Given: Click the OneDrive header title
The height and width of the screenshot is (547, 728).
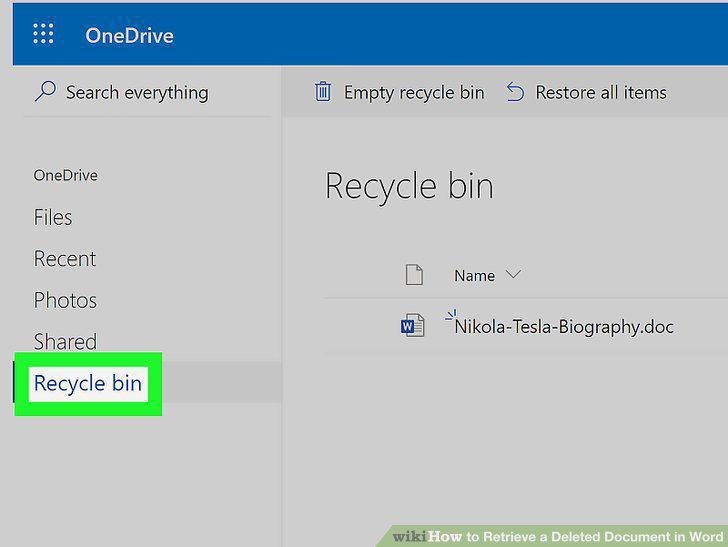Looking at the screenshot, I should (129, 36).
